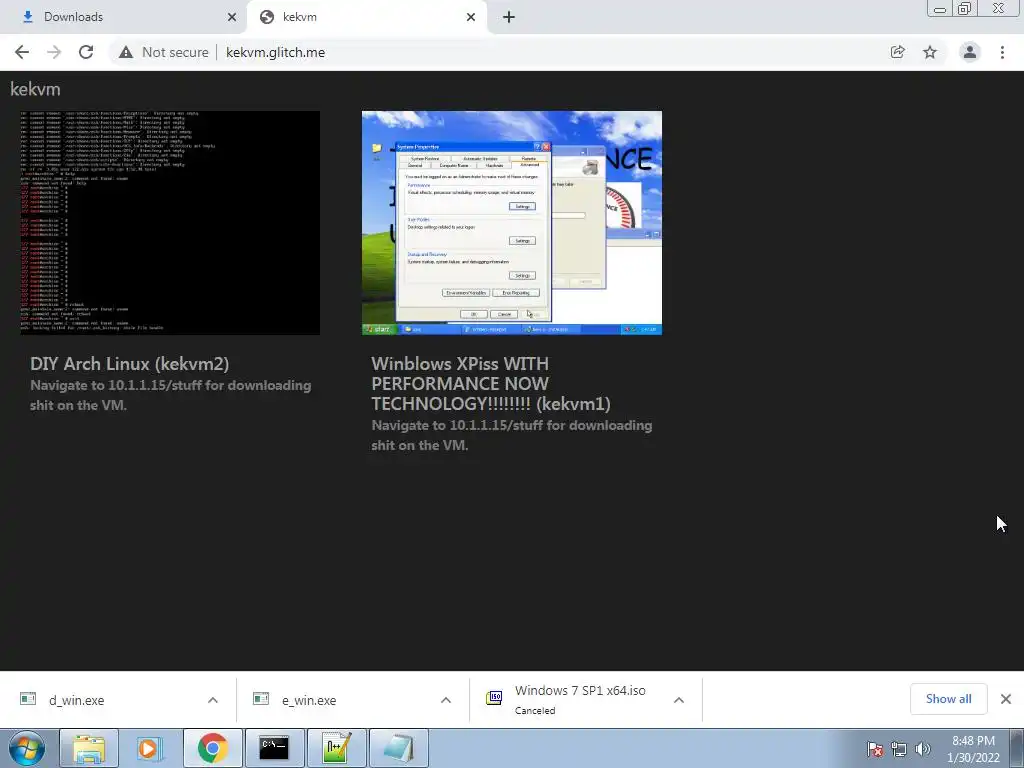Open the downloaded d_win.exe file
This screenshot has height=768, width=1024.
pyautogui.click(x=76, y=700)
